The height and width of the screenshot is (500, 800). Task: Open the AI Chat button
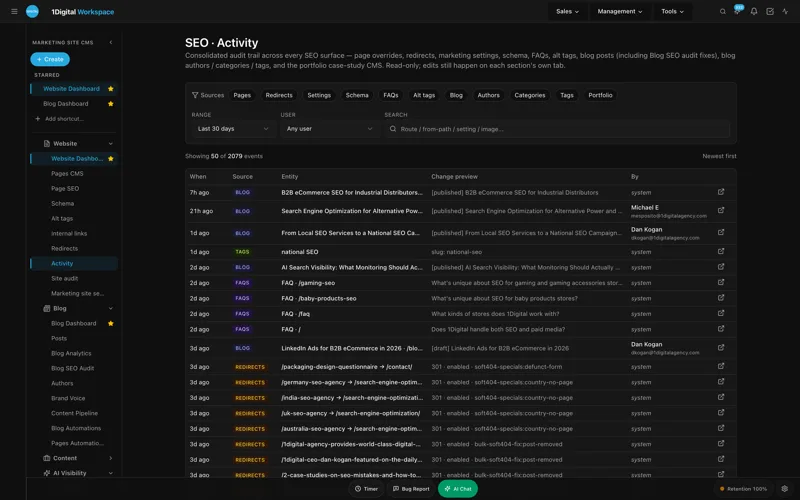458,489
